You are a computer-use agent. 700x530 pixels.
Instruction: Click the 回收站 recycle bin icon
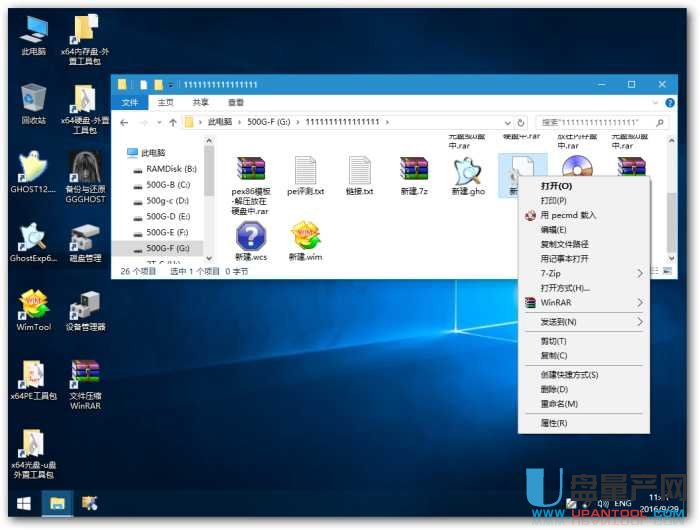(x=33, y=99)
